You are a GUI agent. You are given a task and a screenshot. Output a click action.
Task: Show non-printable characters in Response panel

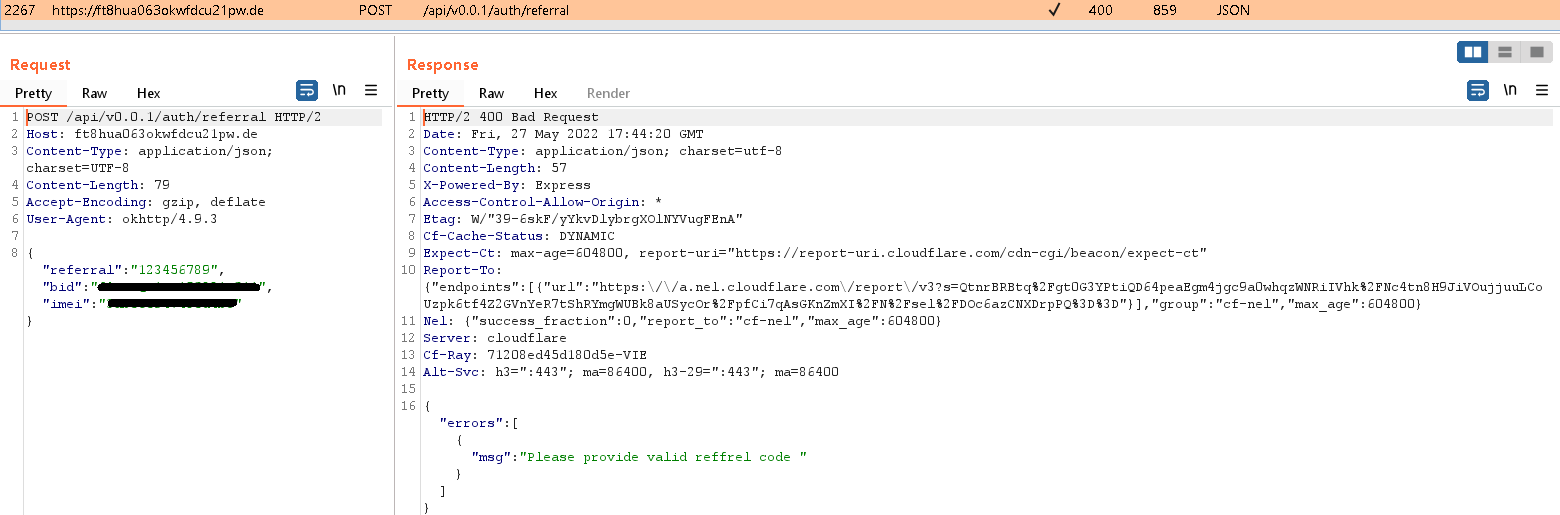tap(1510, 90)
